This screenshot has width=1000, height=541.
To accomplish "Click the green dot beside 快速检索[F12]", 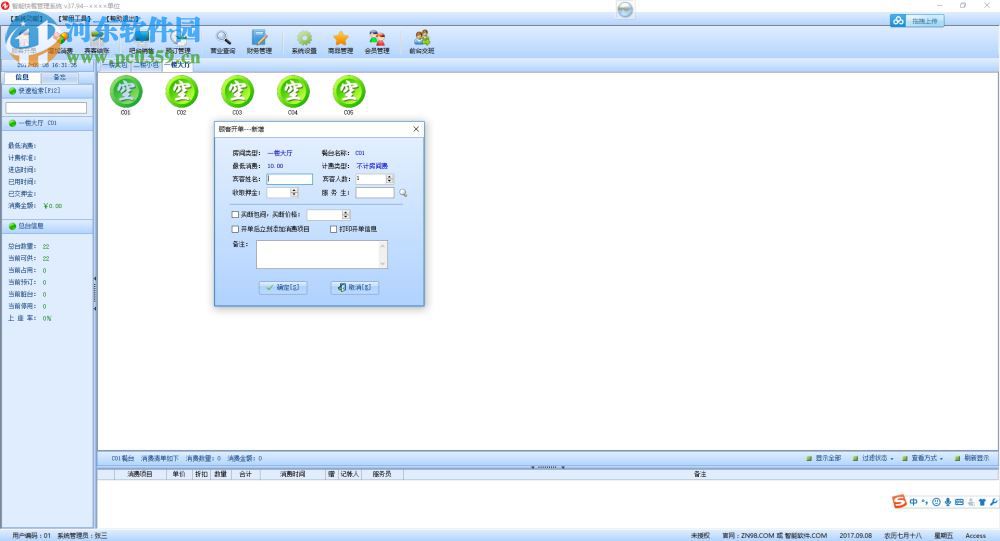I will [x=12, y=91].
